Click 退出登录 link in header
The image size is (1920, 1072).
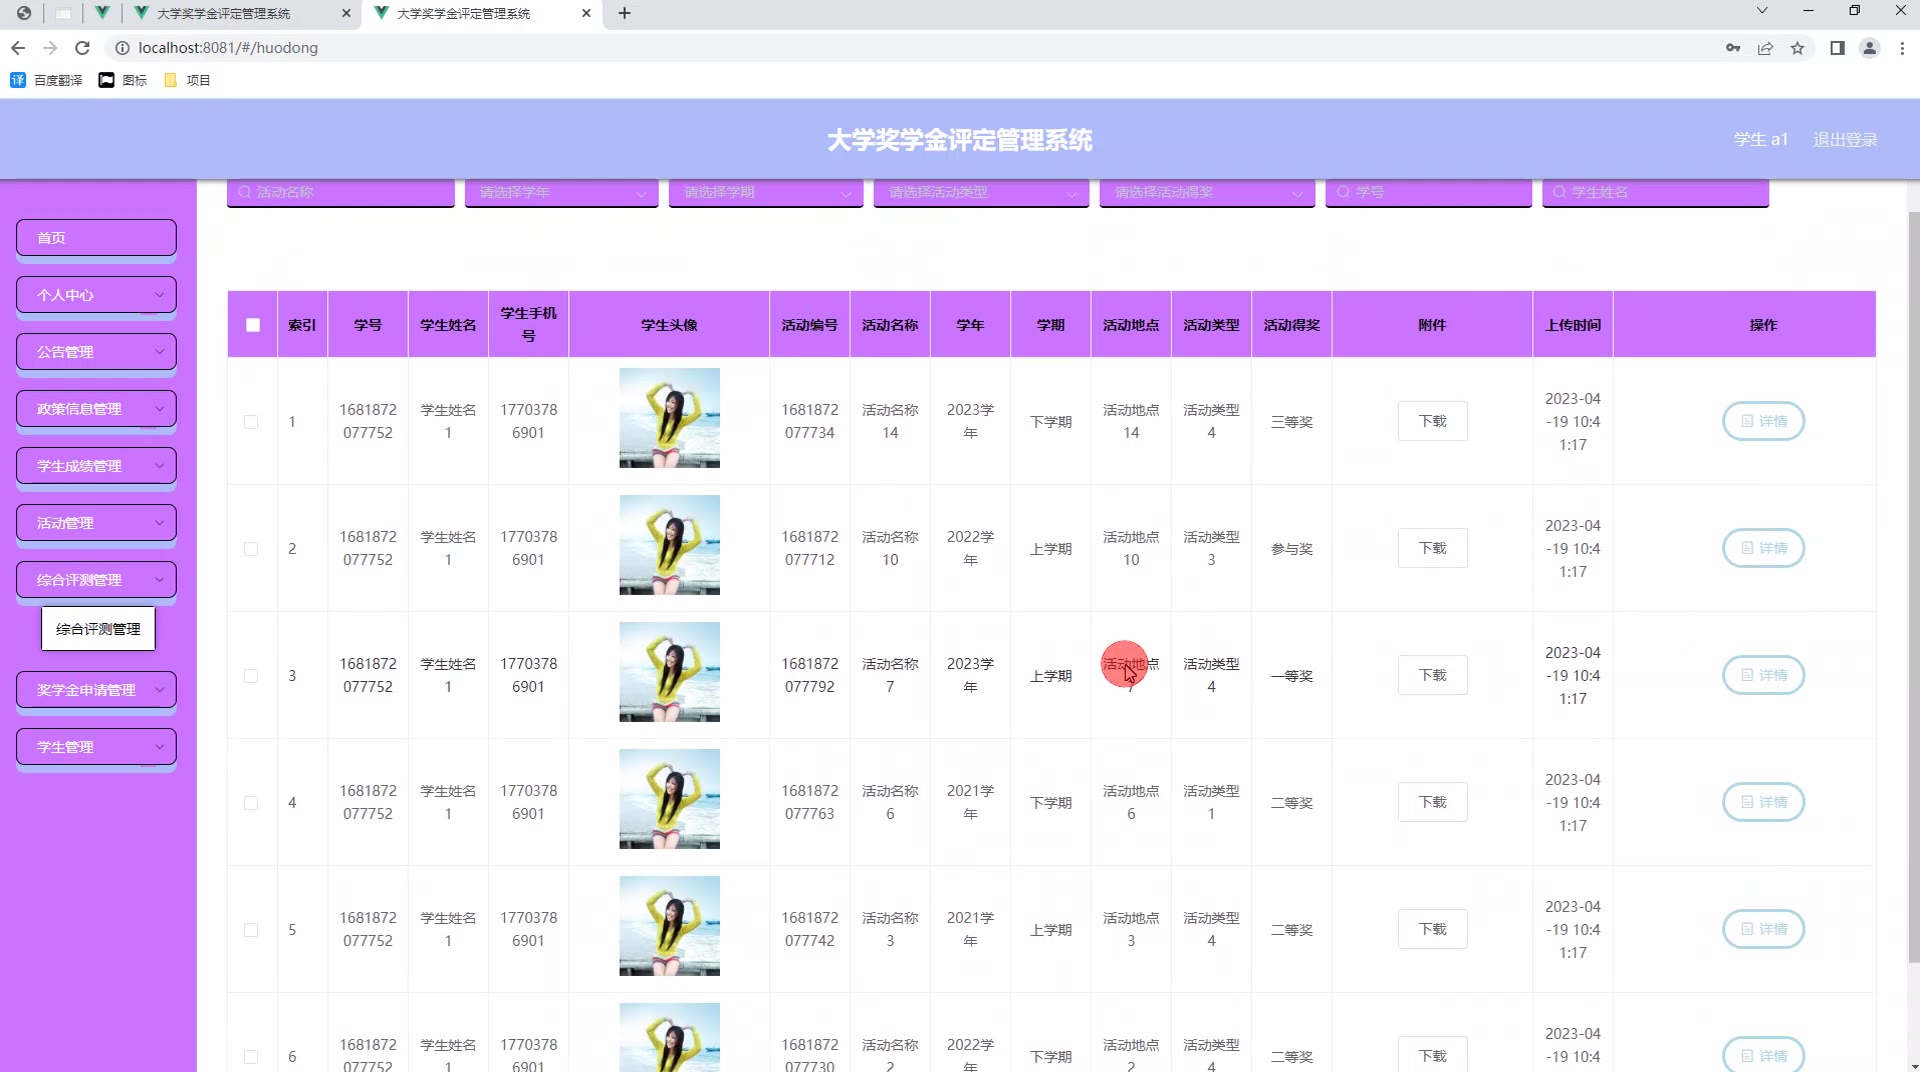coord(1845,140)
